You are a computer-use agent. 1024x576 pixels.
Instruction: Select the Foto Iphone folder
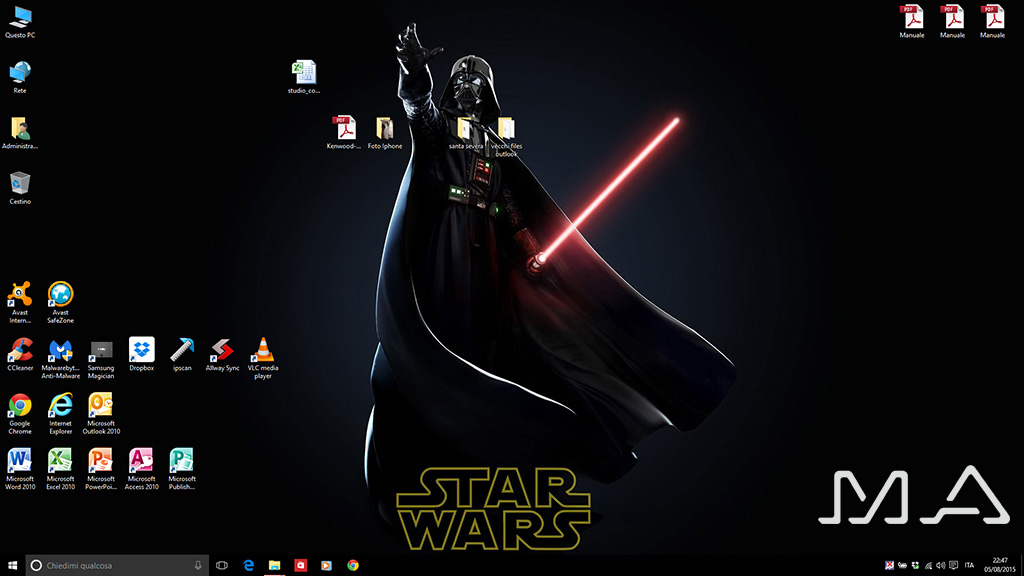pos(385,133)
